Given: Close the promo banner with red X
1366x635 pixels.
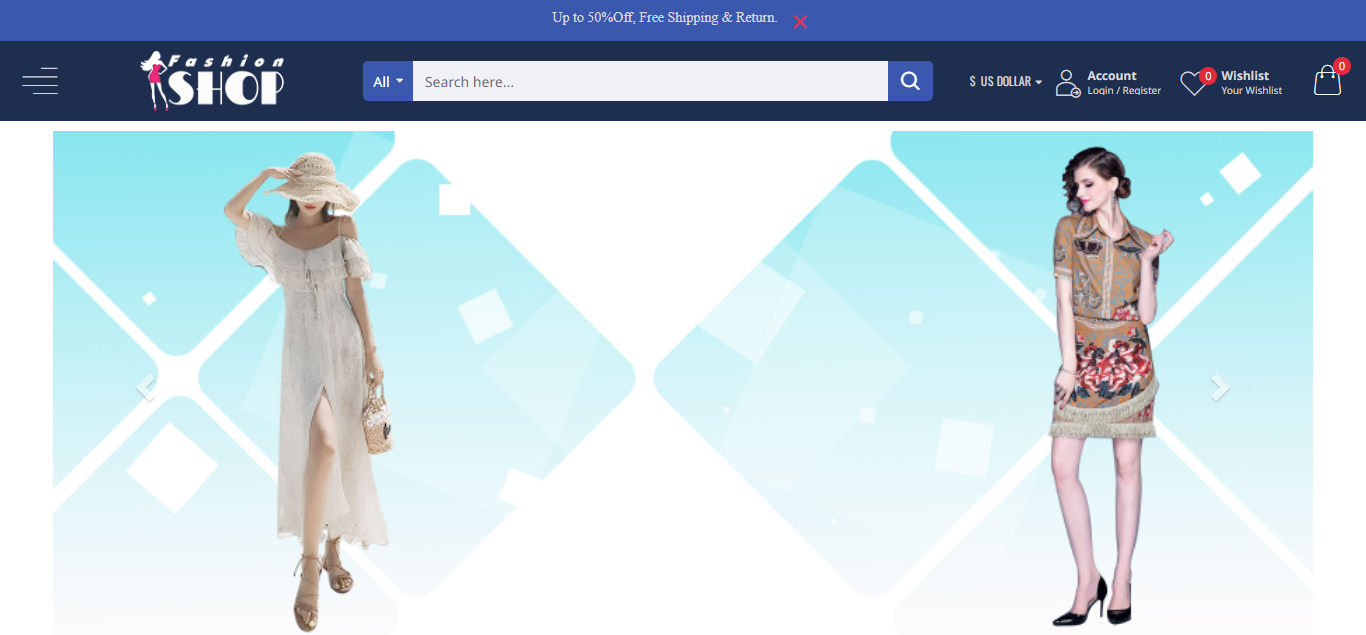Looking at the screenshot, I should 800,21.
